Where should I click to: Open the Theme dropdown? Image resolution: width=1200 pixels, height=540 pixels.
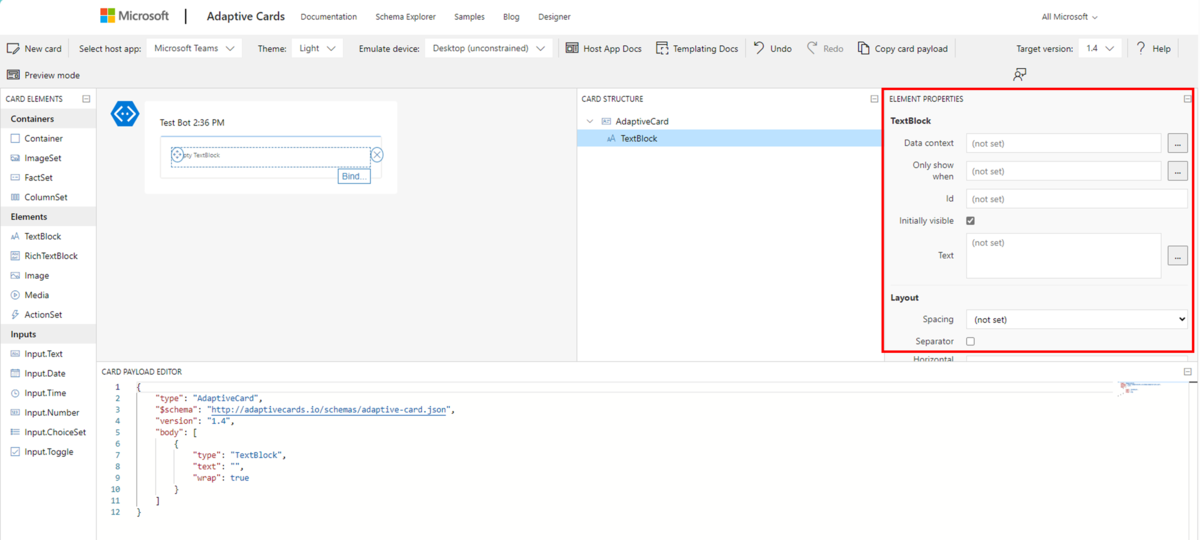[x=317, y=48]
